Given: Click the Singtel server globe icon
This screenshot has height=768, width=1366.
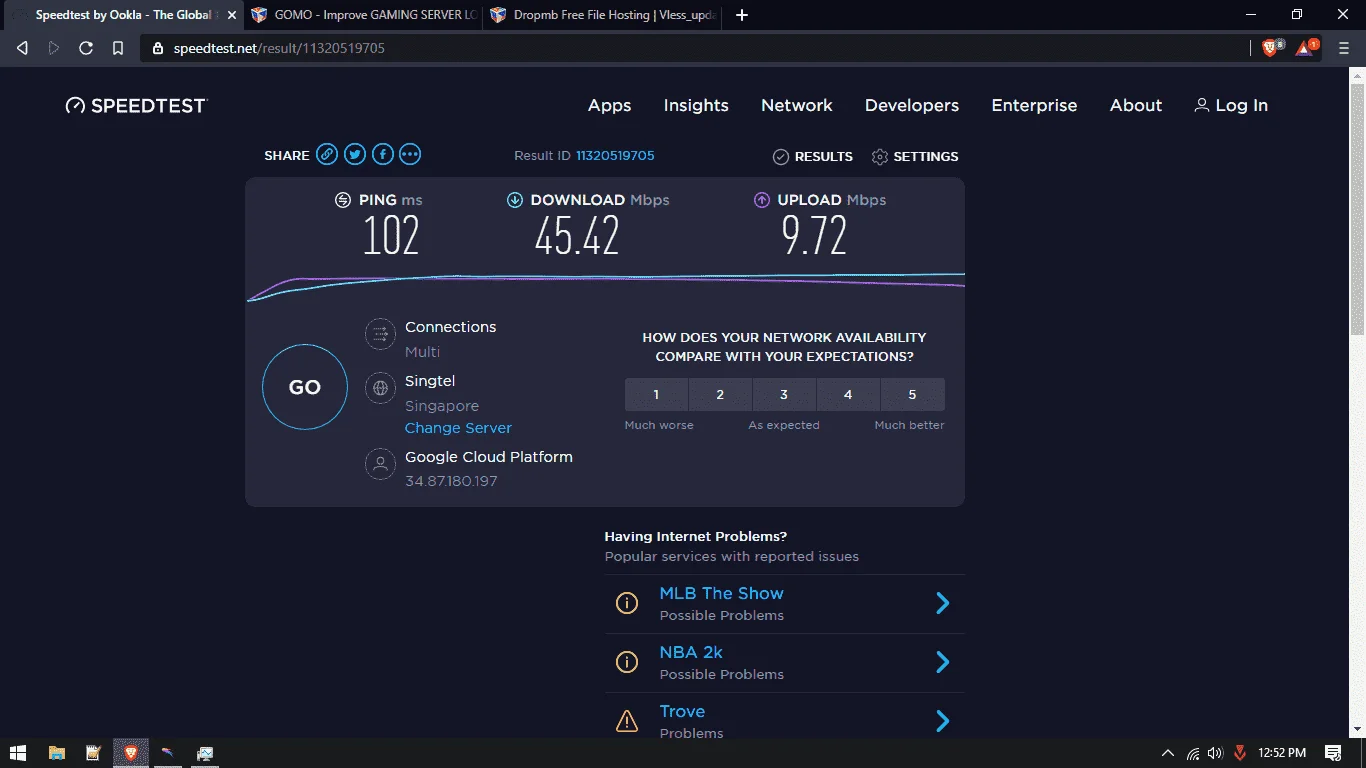Looking at the screenshot, I should (380, 388).
